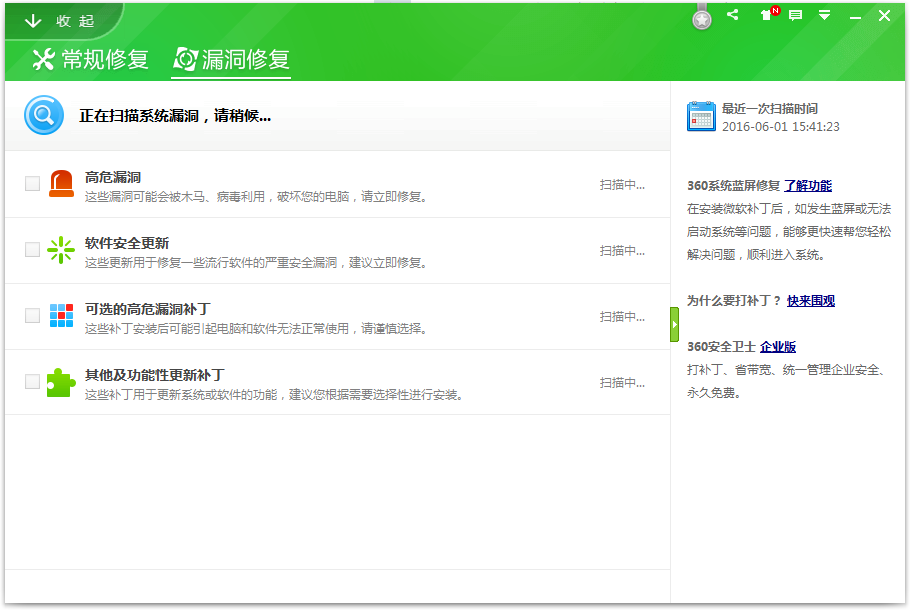
Task: Open the feedback message icon
Action: tap(796, 15)
